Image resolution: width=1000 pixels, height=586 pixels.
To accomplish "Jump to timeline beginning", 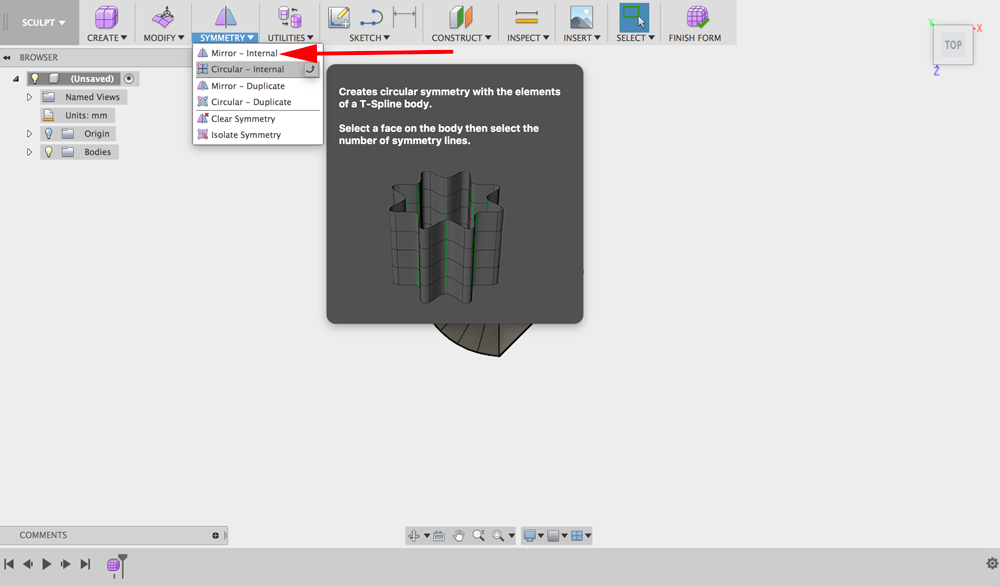I will (9, 564).
